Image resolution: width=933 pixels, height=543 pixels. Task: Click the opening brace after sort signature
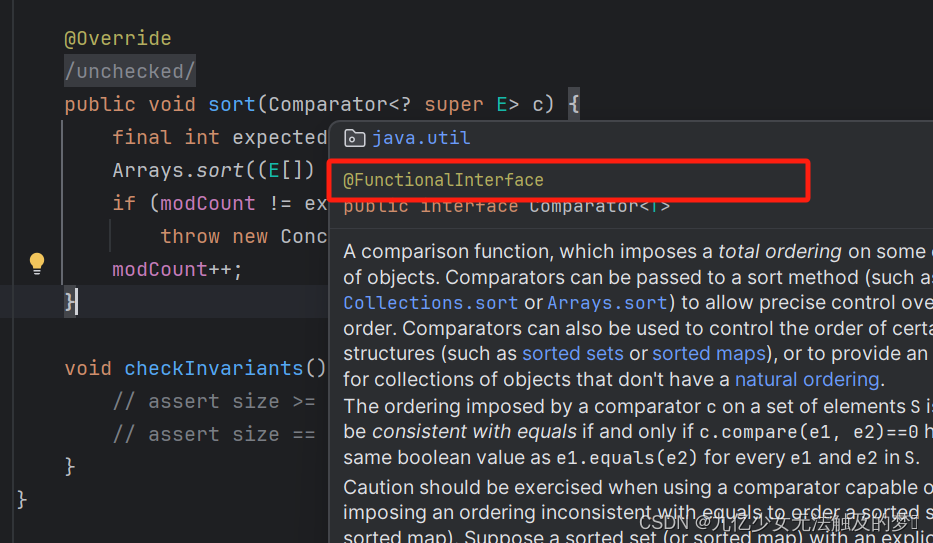point(574,104)
